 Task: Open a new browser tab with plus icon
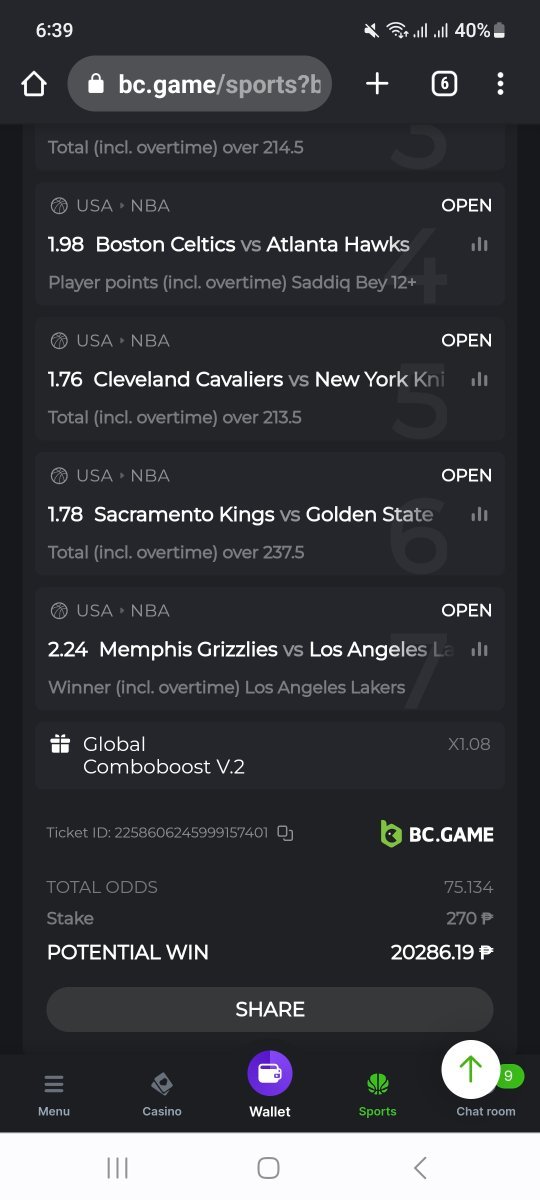click(377, 84)
